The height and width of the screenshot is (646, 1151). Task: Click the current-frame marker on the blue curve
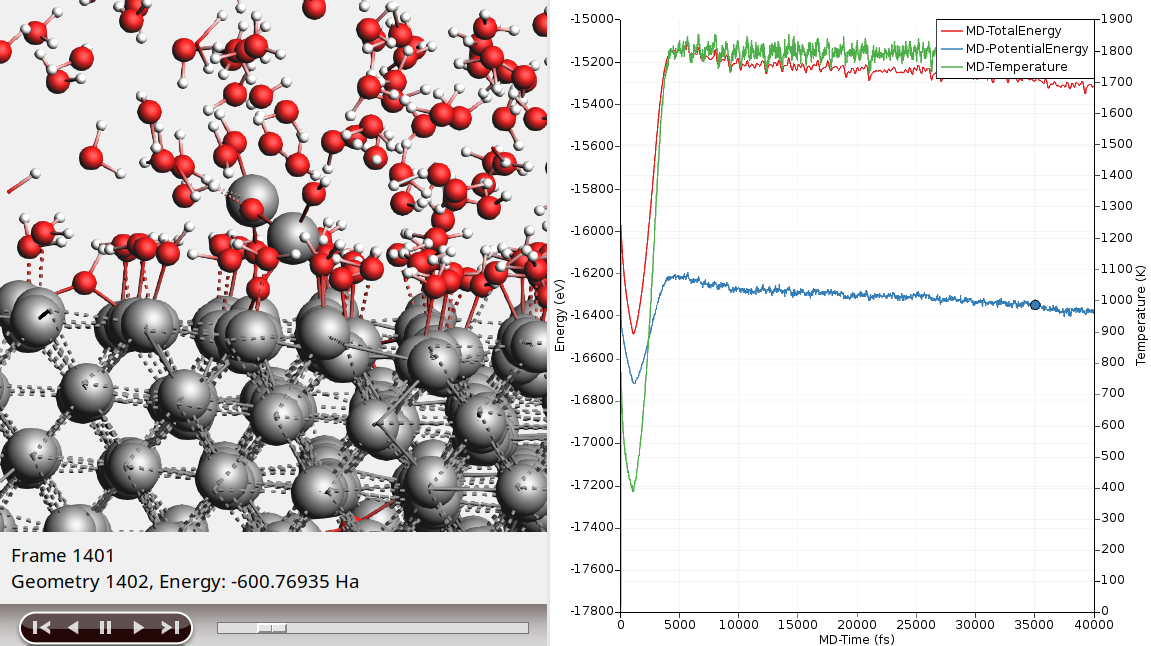(x=1035, y=305)
